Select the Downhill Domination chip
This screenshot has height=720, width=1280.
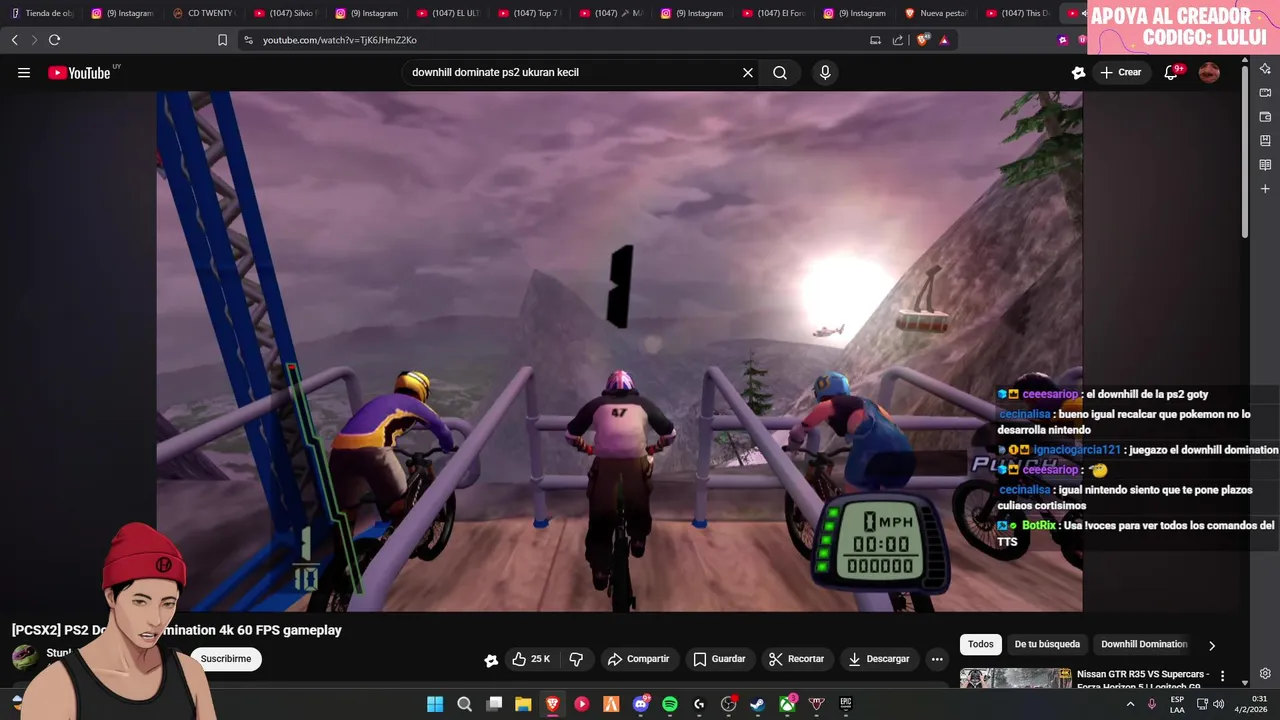pos(1144,645)
